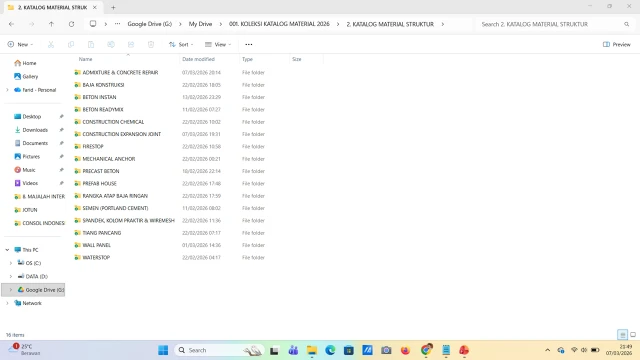The width and height of the screenshot is (640, 360).
Task: Open Firefox from taskbar
Action: pyautogui.click(x=405, y=350)
